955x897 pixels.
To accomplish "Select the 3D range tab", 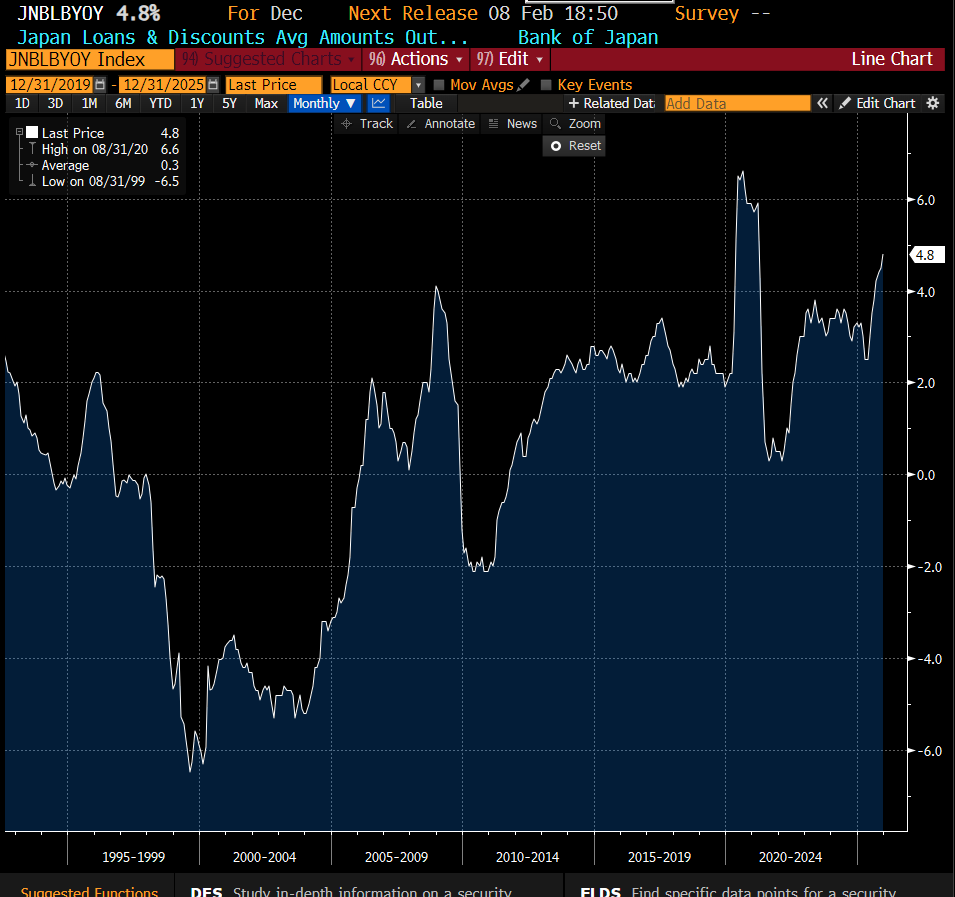I will pyautogui.click(x=55, y=104).
